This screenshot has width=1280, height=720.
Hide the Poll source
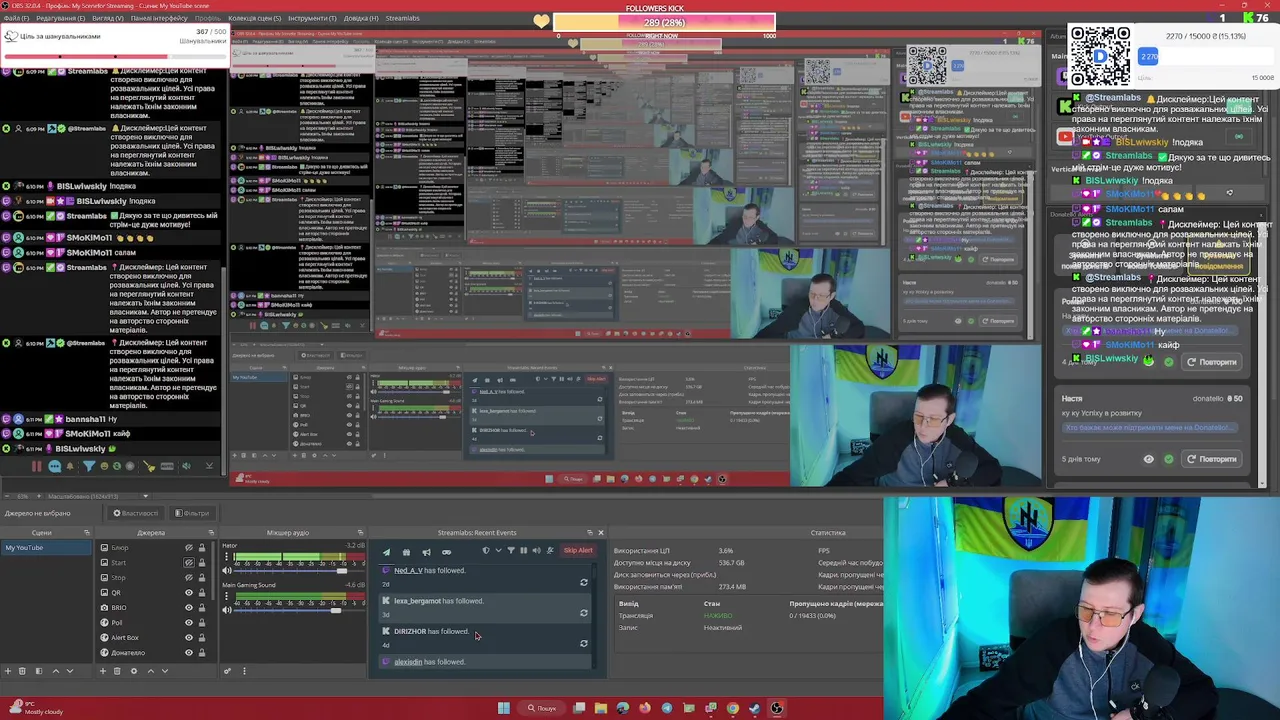click(x=188, y=623)
